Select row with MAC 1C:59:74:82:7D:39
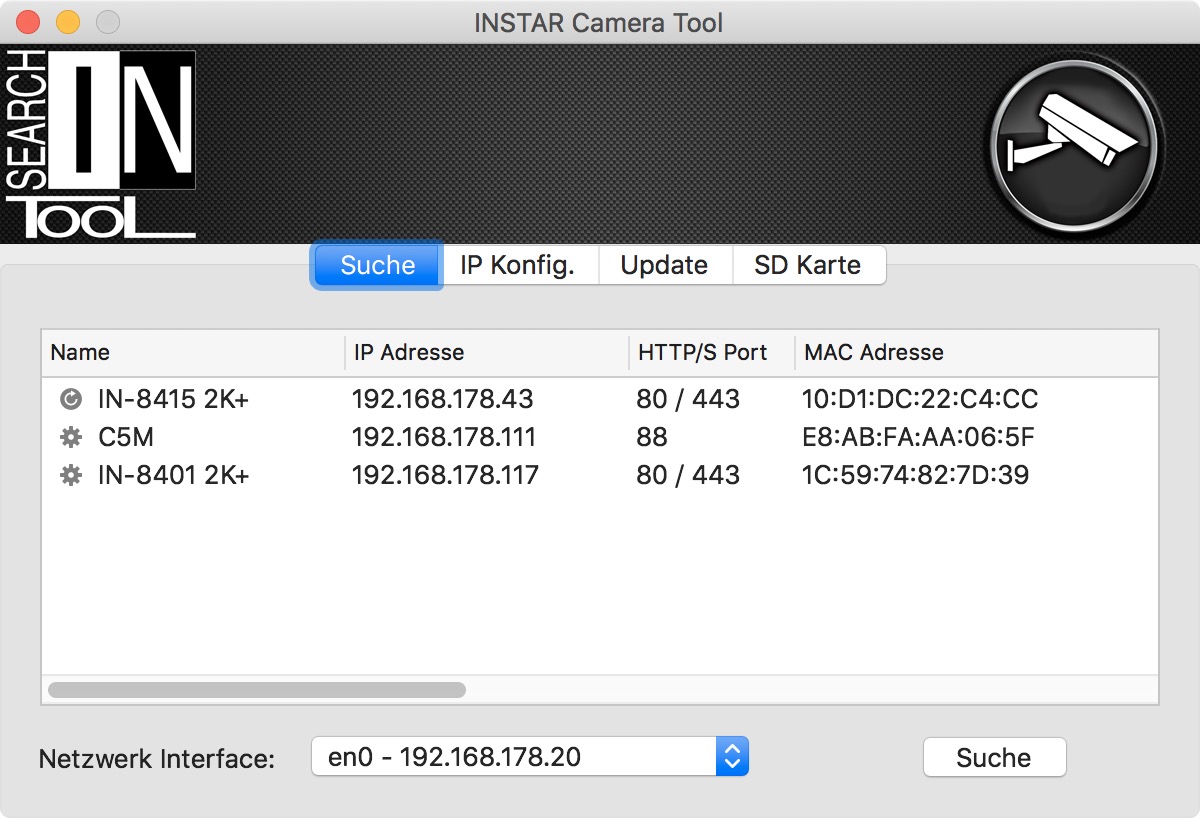1200x818 pixels. click(x=915, y=475)
